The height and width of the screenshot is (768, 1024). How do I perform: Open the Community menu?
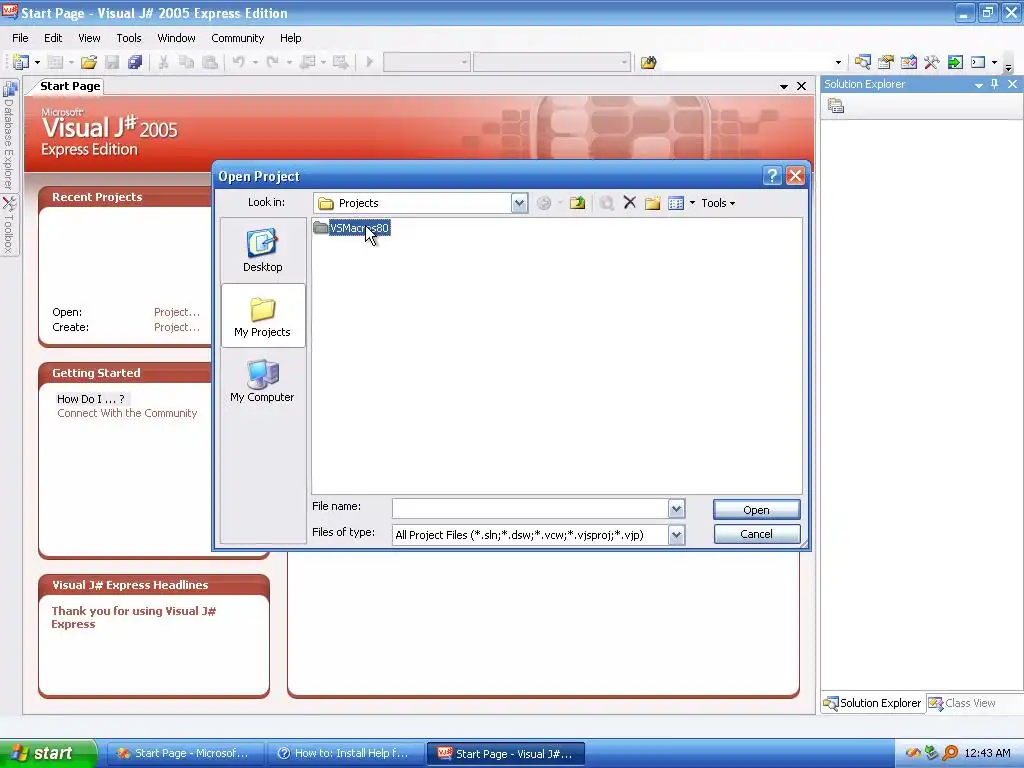point(237,38)
